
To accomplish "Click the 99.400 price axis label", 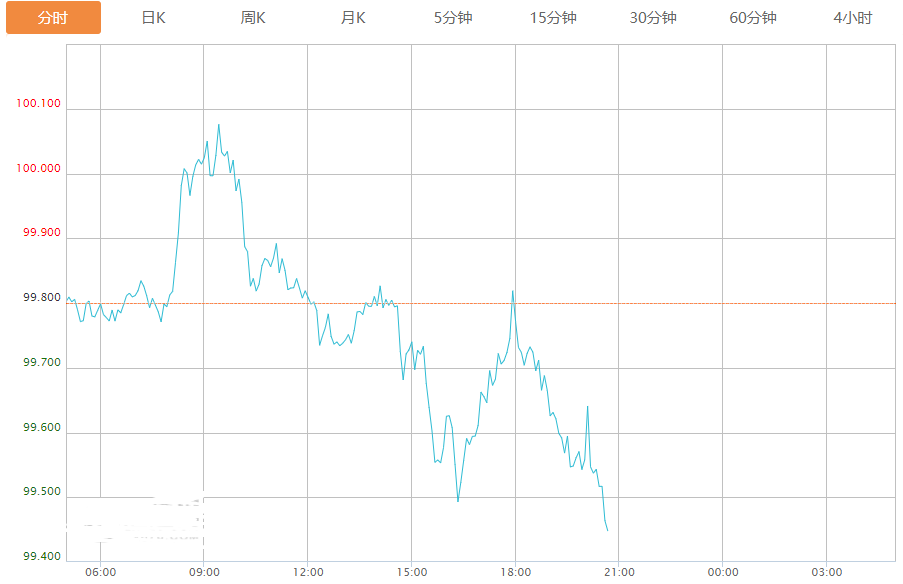I will (x=41, y=556).
